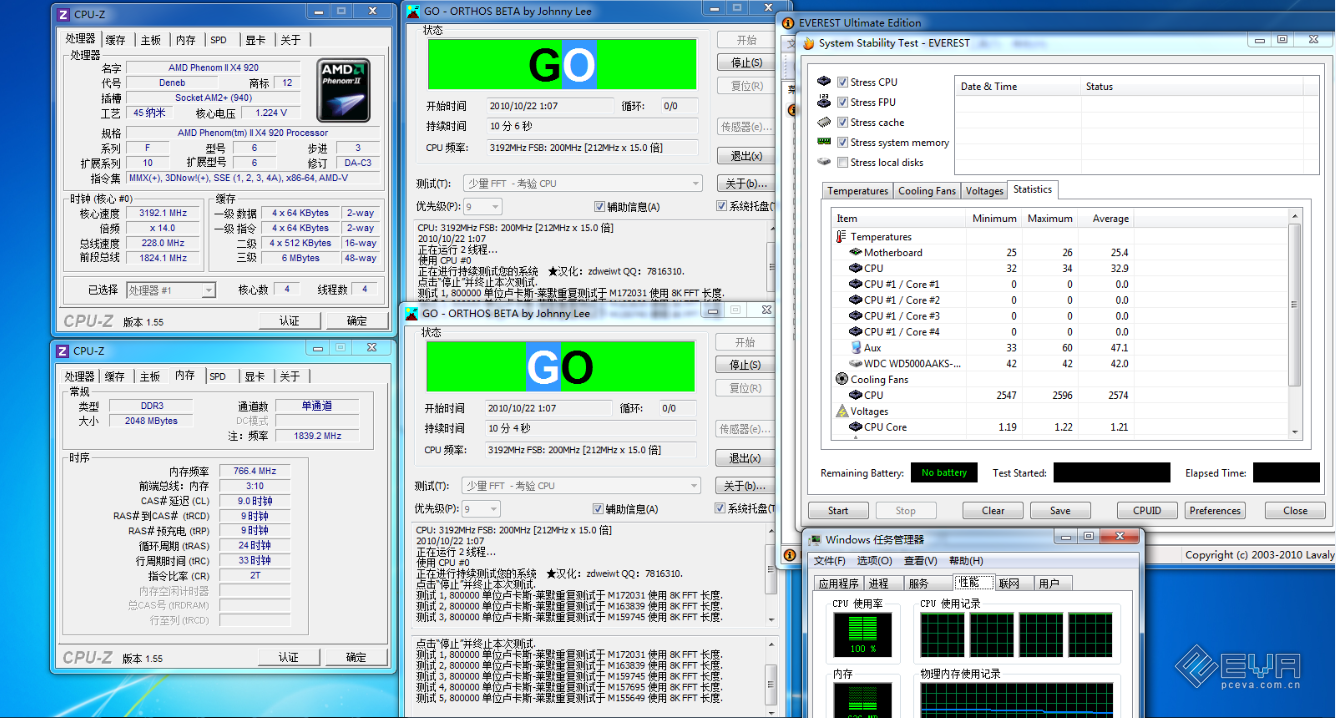The image size is (1336, 718).
Task: Uncheck the Stress system memory checkbox
Action: [x=843, y=142]
